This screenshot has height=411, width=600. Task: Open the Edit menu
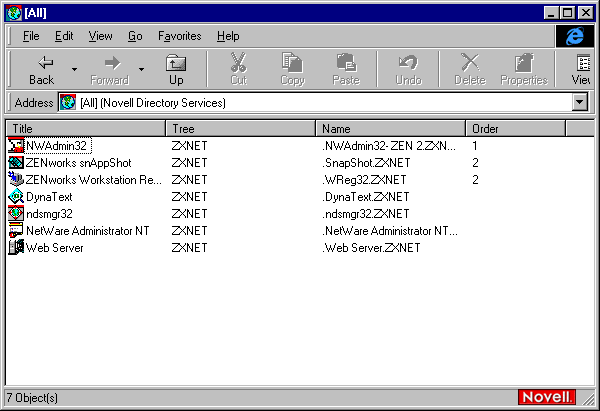point(64,36)
